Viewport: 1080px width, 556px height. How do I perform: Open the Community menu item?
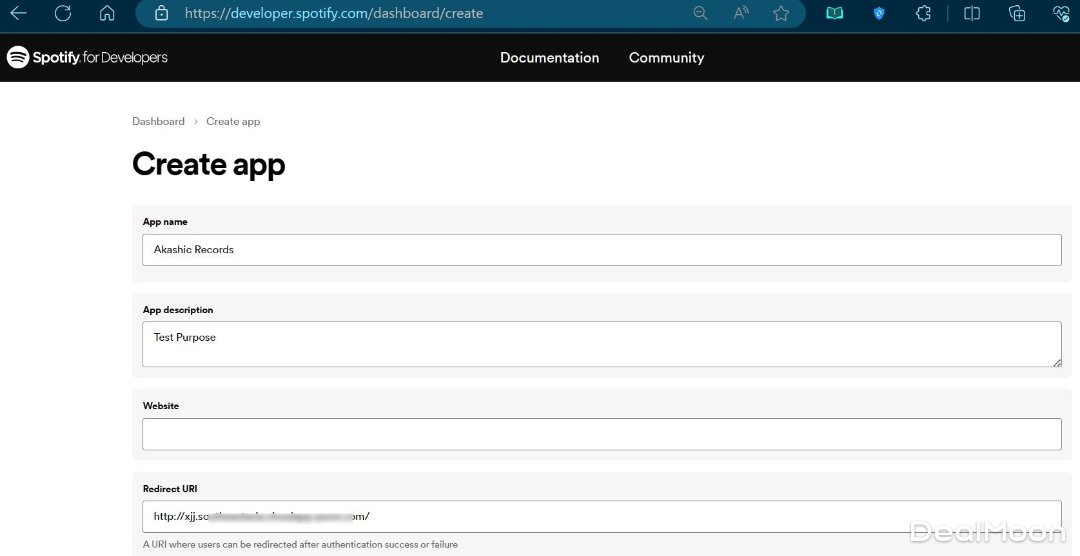pos(666,58)
